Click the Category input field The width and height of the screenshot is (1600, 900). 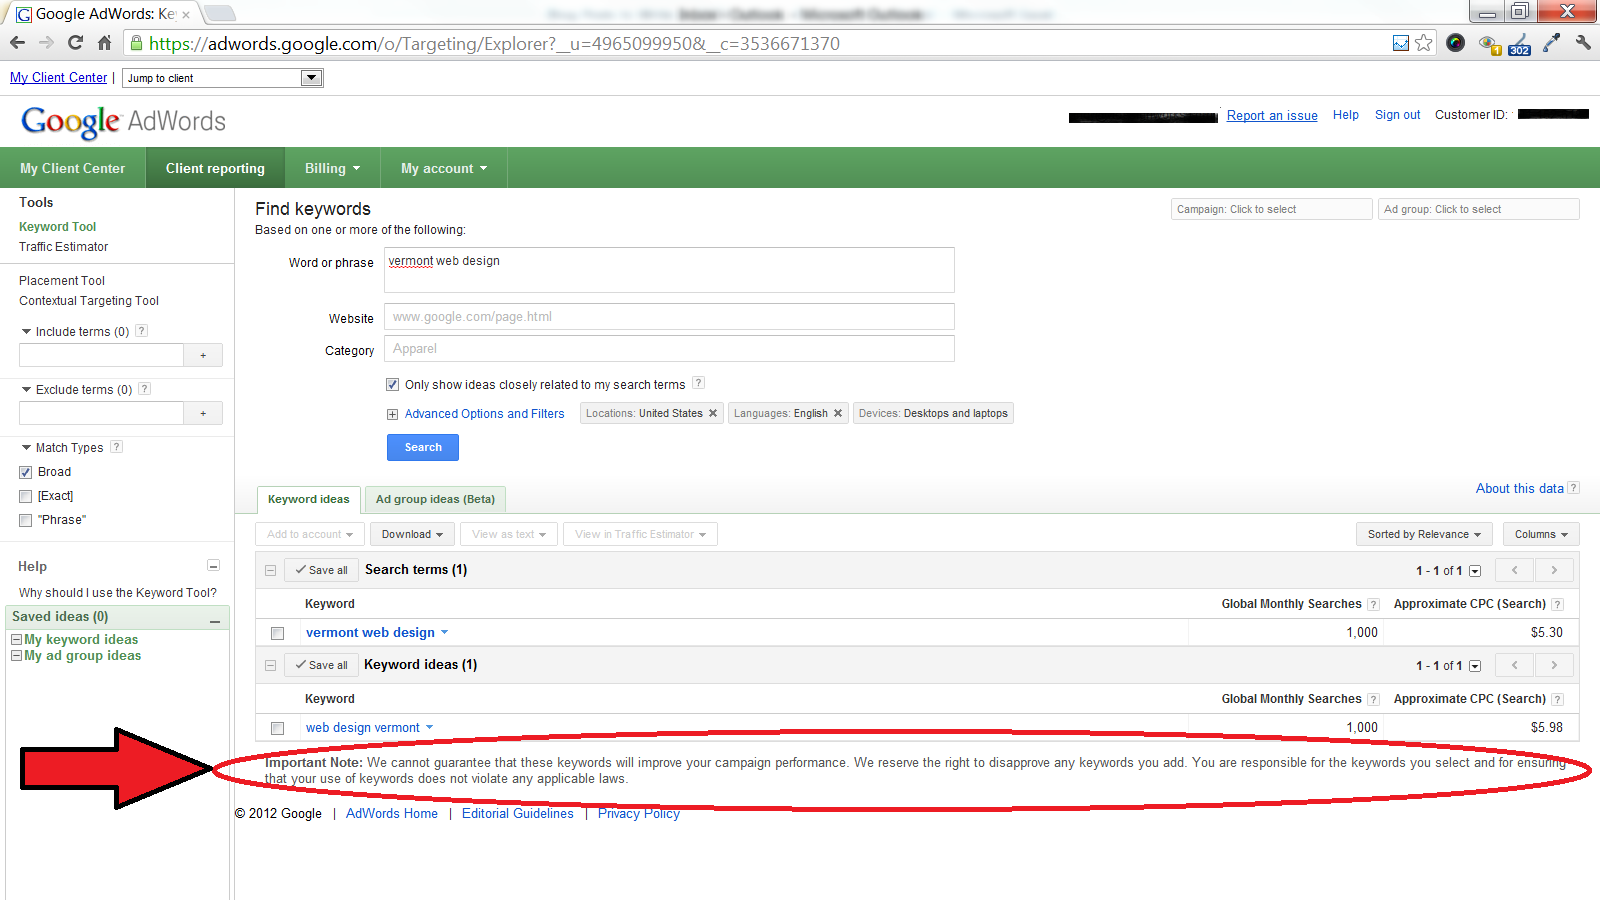669,349
